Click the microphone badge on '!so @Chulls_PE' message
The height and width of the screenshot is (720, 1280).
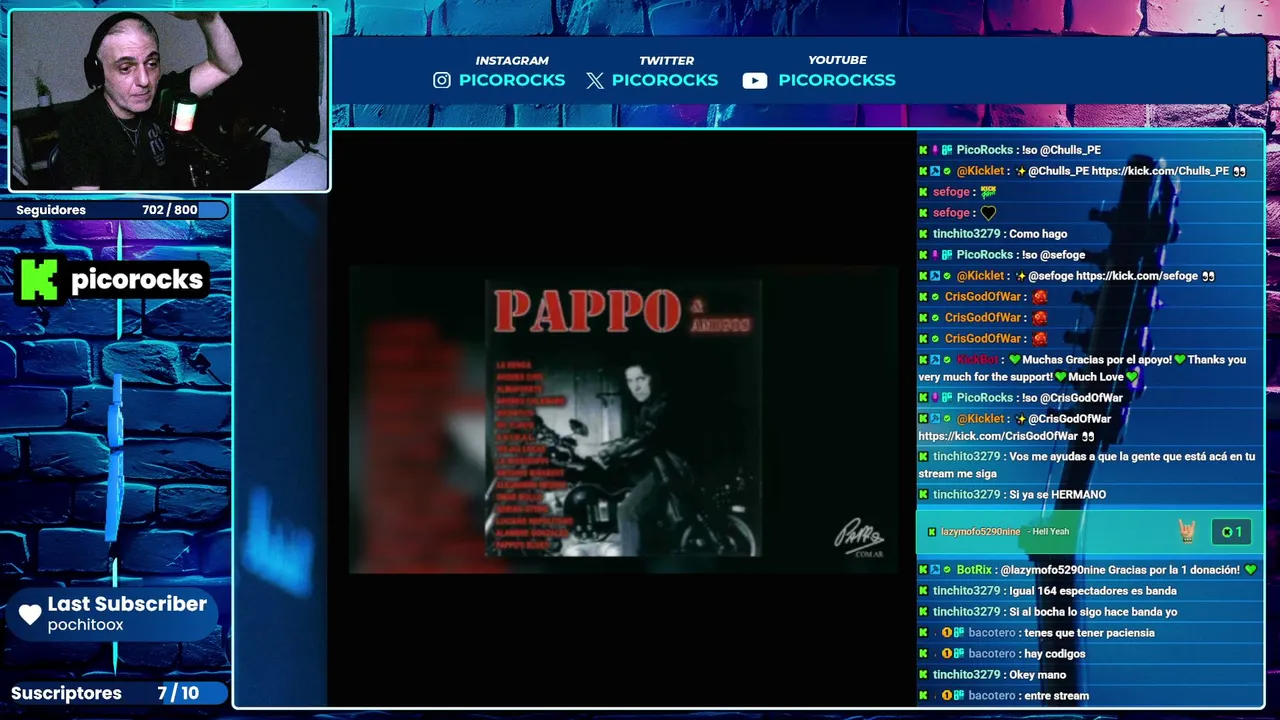pos(935,150)
